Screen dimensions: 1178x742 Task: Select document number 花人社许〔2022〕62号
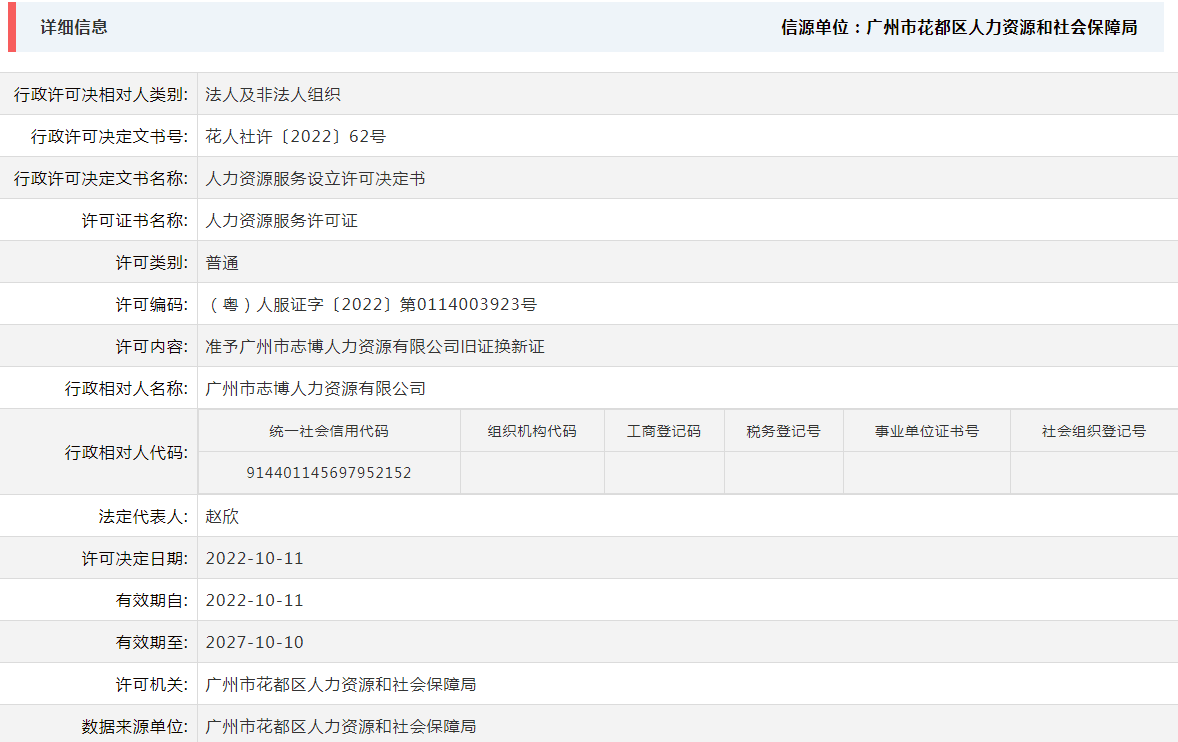[x=295, y=137]
